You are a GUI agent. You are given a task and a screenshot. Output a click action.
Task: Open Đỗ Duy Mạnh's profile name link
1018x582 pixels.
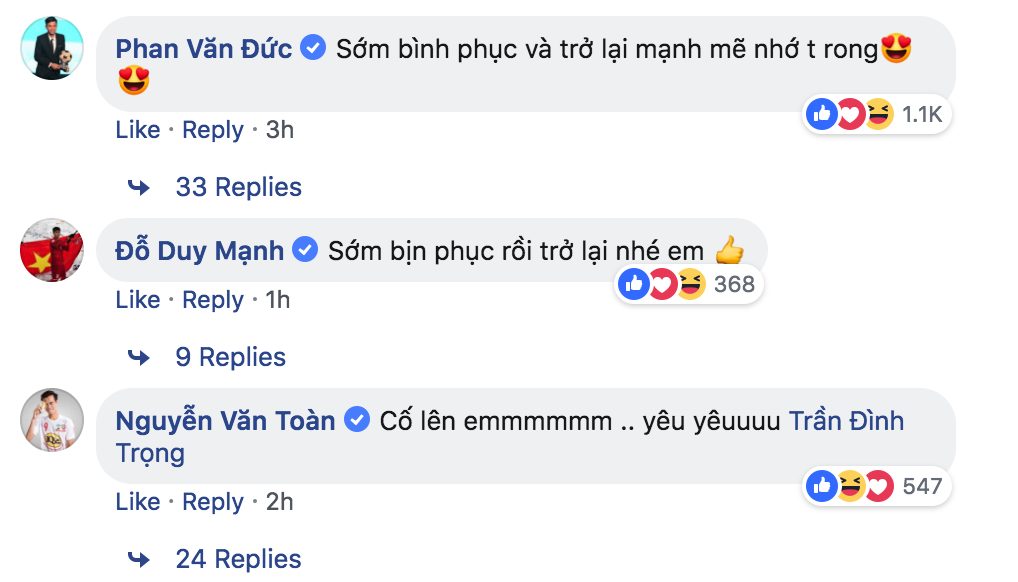pyautogui.click(x=200, y=250)
